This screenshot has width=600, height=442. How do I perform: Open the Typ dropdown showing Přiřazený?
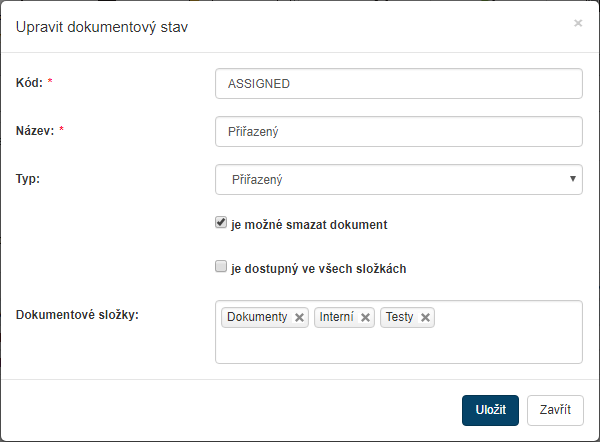pyautogui.click(x=398, y=180)
